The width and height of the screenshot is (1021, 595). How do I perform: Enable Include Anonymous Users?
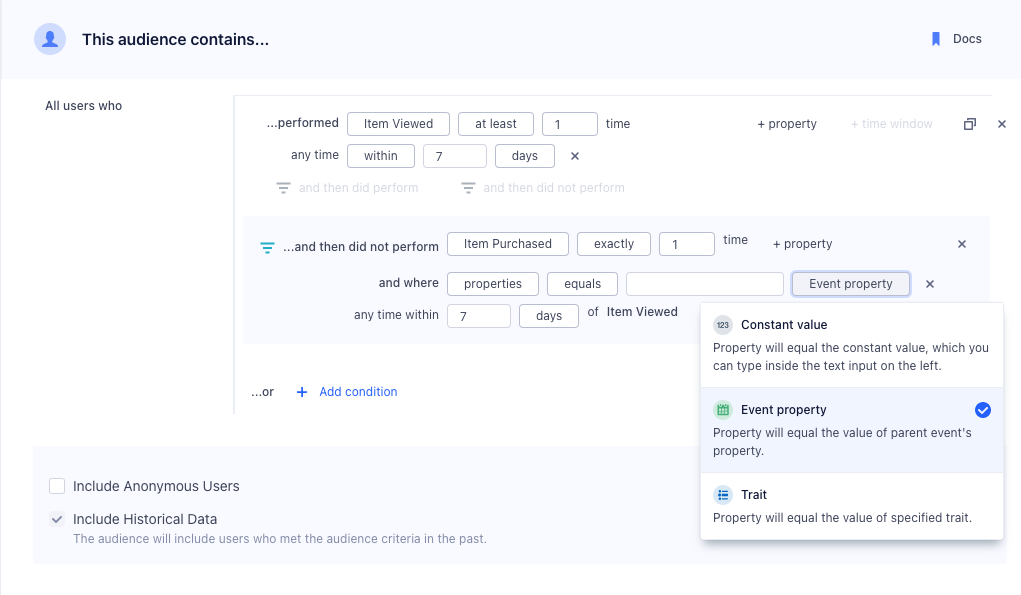[57, 486]
